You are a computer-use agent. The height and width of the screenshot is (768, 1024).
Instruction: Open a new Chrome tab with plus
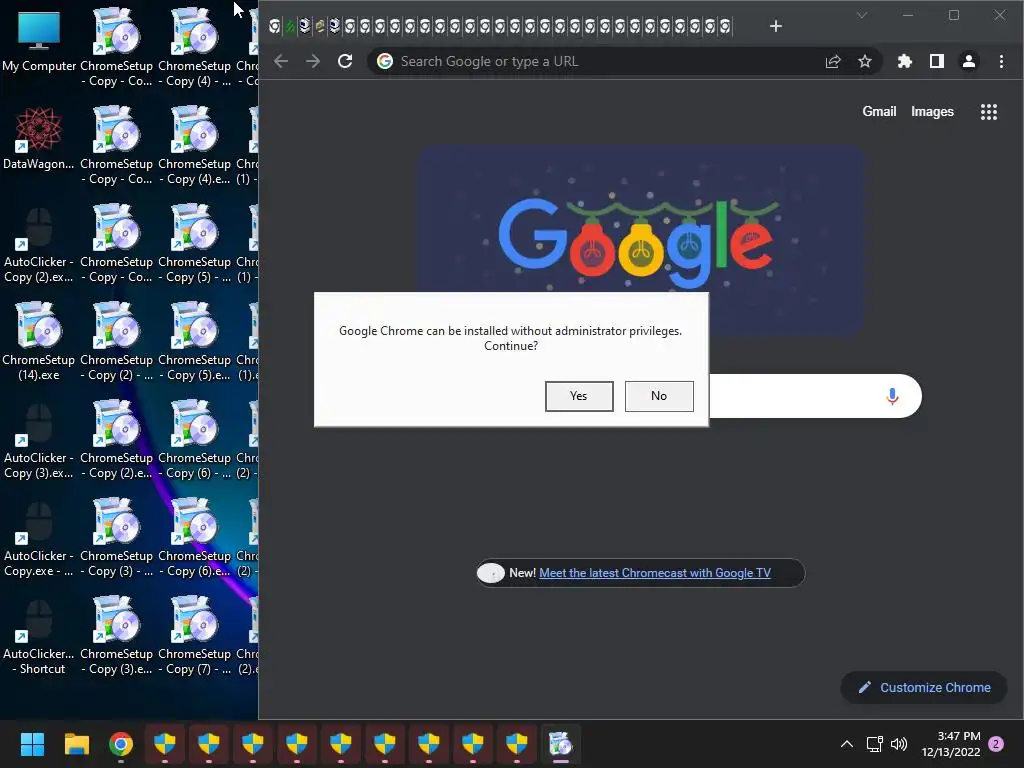775,26
